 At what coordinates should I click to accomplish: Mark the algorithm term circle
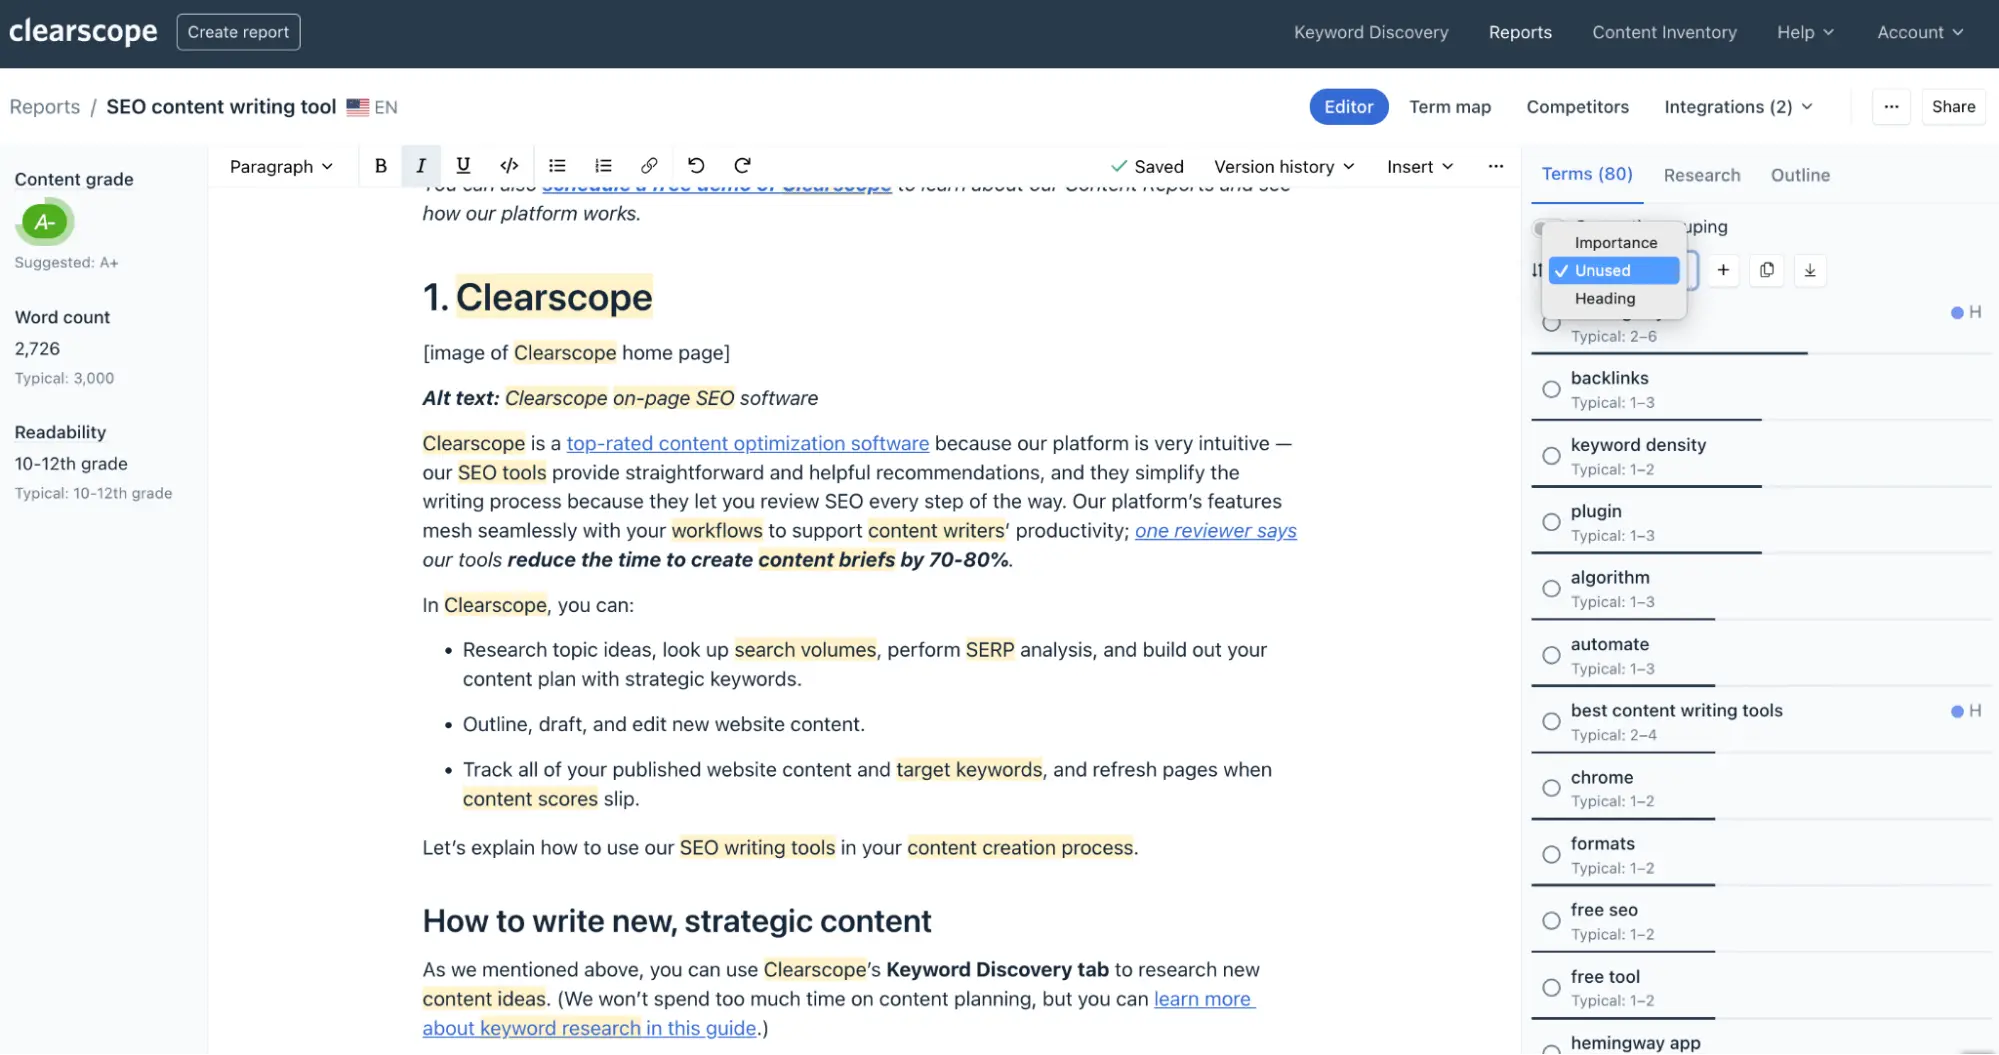(x=1551, y=589)
